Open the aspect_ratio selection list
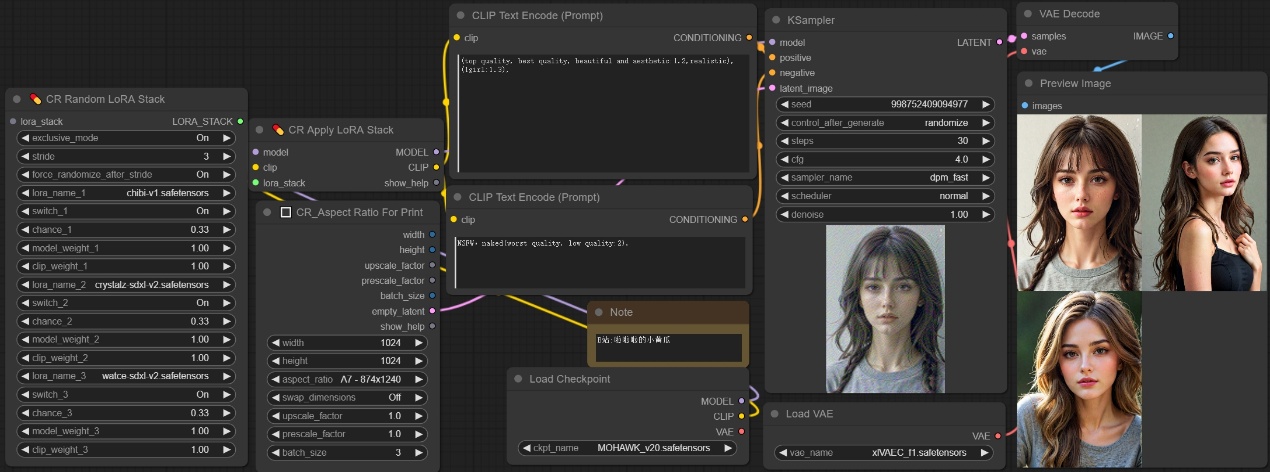 (x=348, y=379)
